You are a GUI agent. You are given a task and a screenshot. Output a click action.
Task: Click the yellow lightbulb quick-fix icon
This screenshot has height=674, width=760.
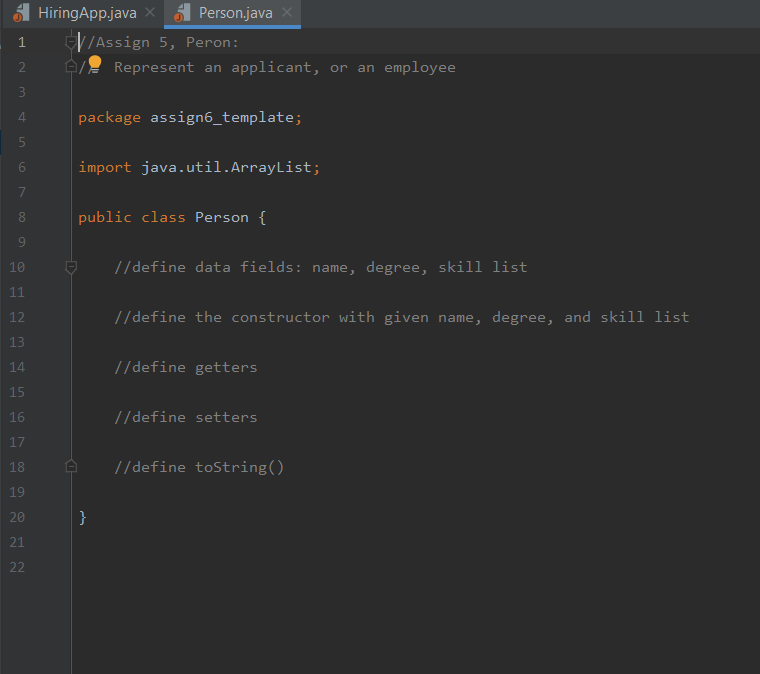(x=95, y=64)
